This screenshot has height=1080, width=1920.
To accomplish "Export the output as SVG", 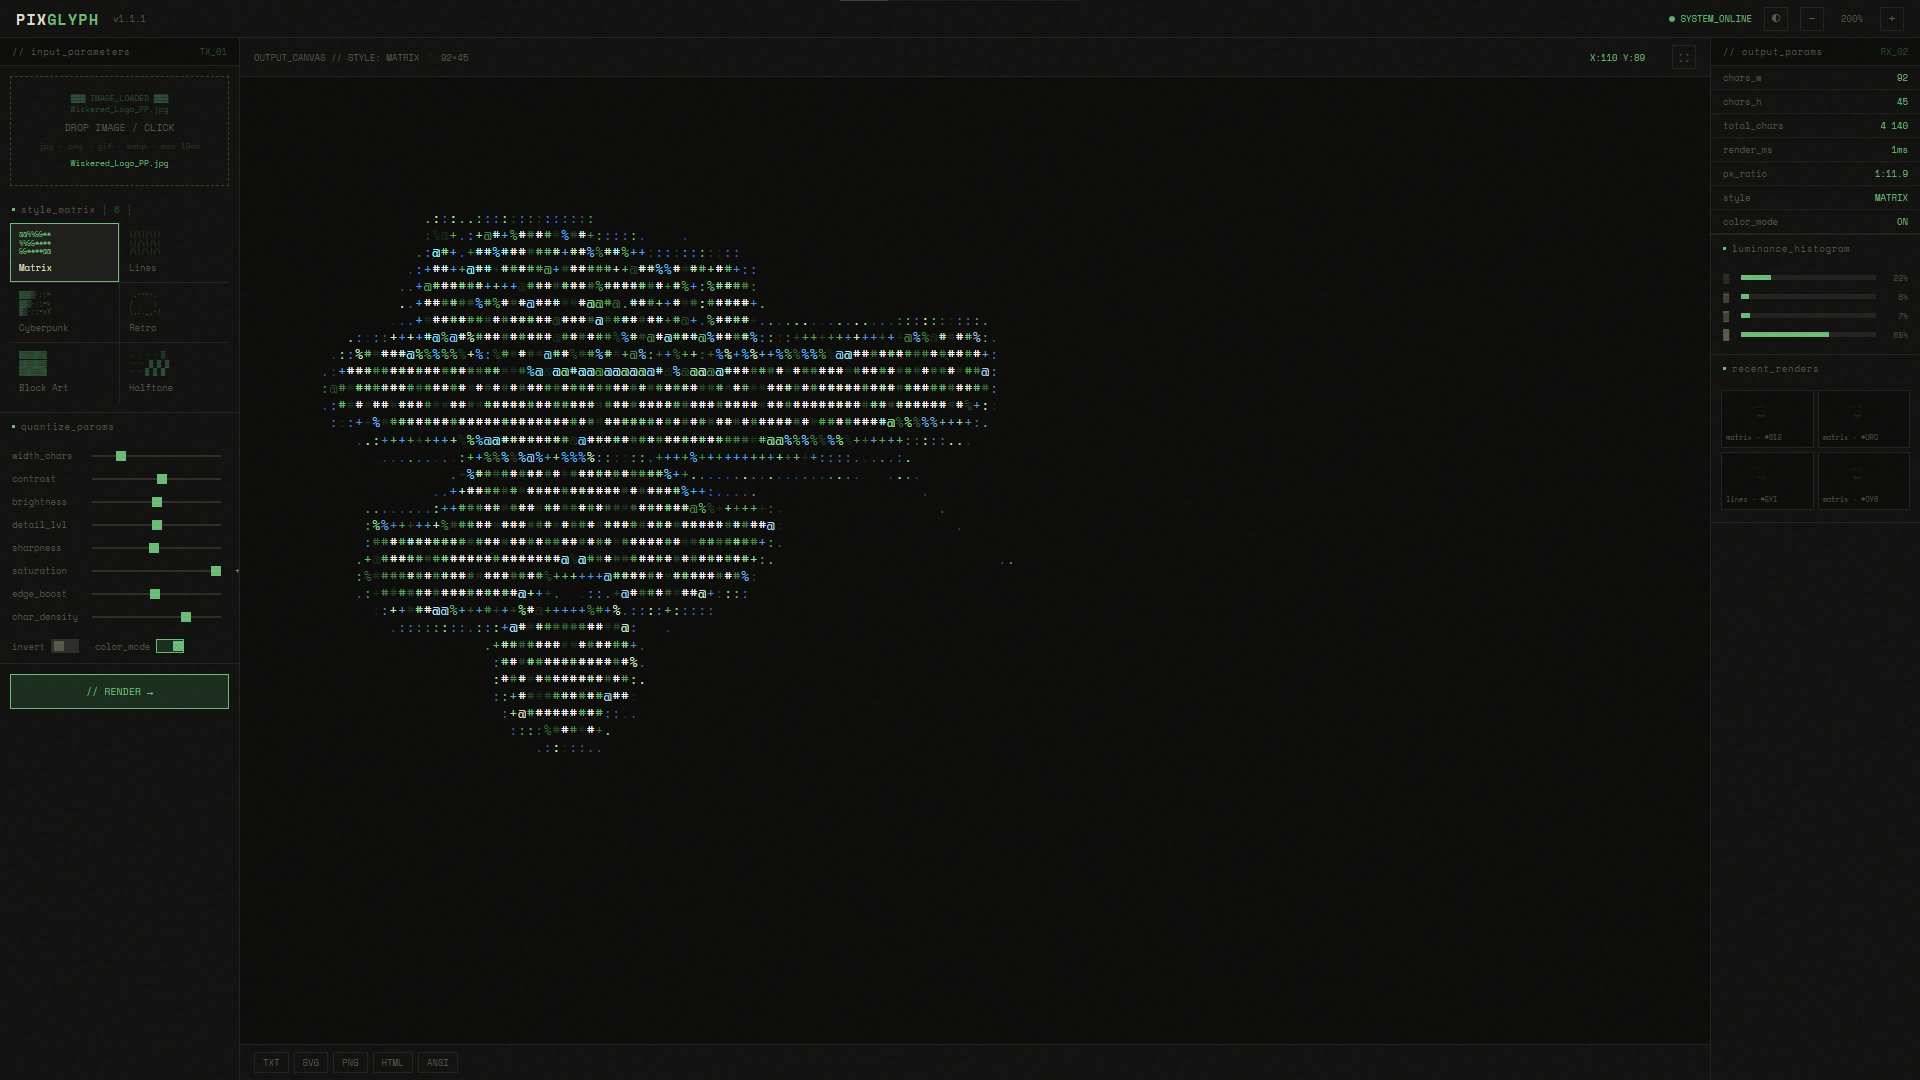I will click(x=311, y=1063).
